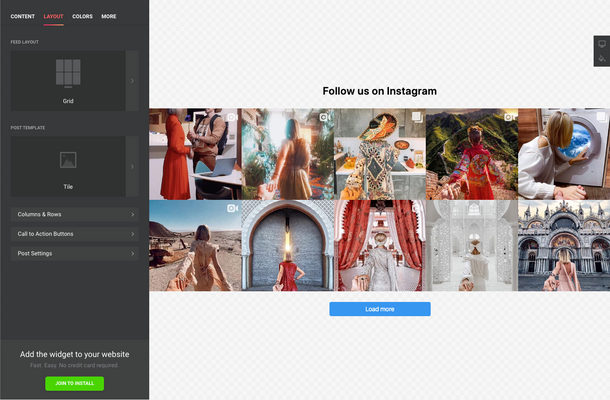The width and height of the screenshot is (610, 400).
Task: Click video icon on office post
Action: [x=232, y=117]
